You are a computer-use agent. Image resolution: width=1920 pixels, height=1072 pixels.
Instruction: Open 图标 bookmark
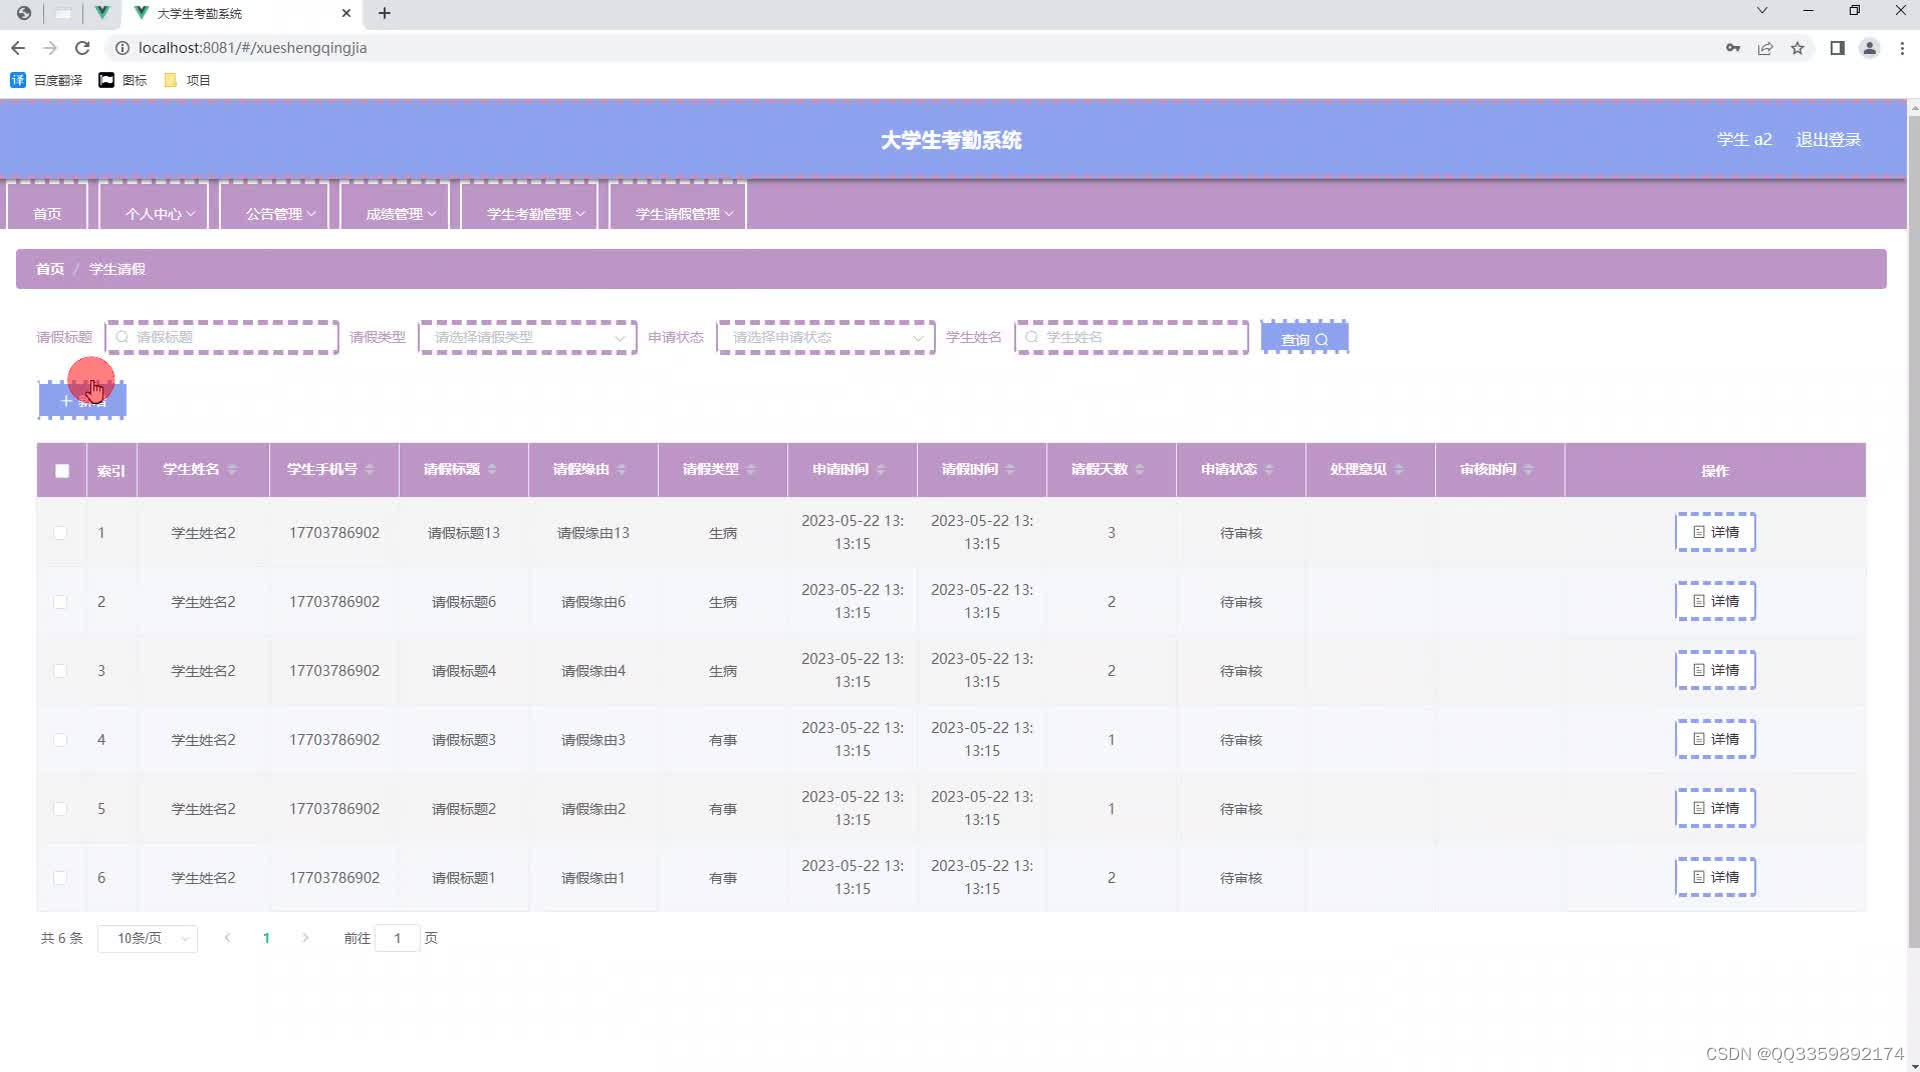122,80
